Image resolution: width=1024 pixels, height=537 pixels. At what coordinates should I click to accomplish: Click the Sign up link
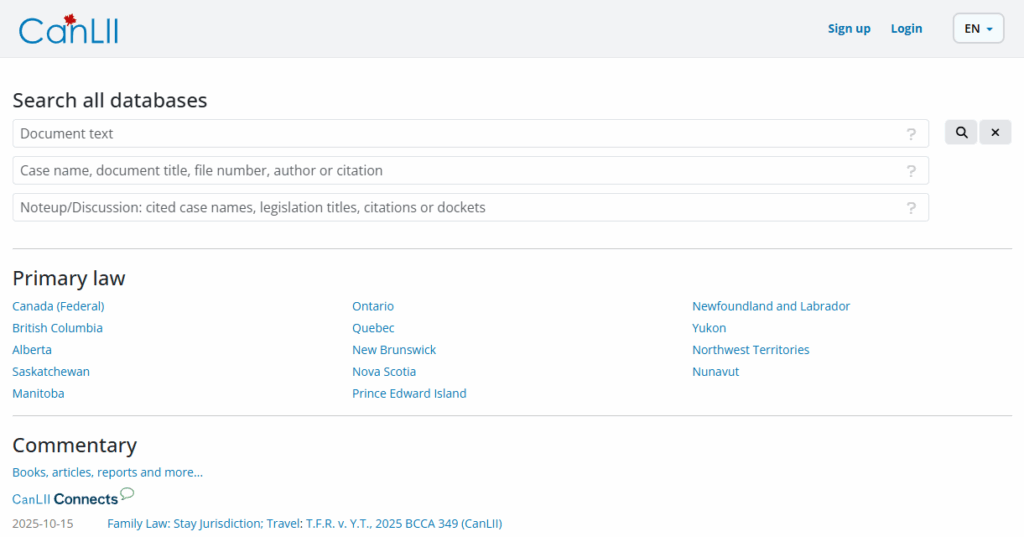849,29
